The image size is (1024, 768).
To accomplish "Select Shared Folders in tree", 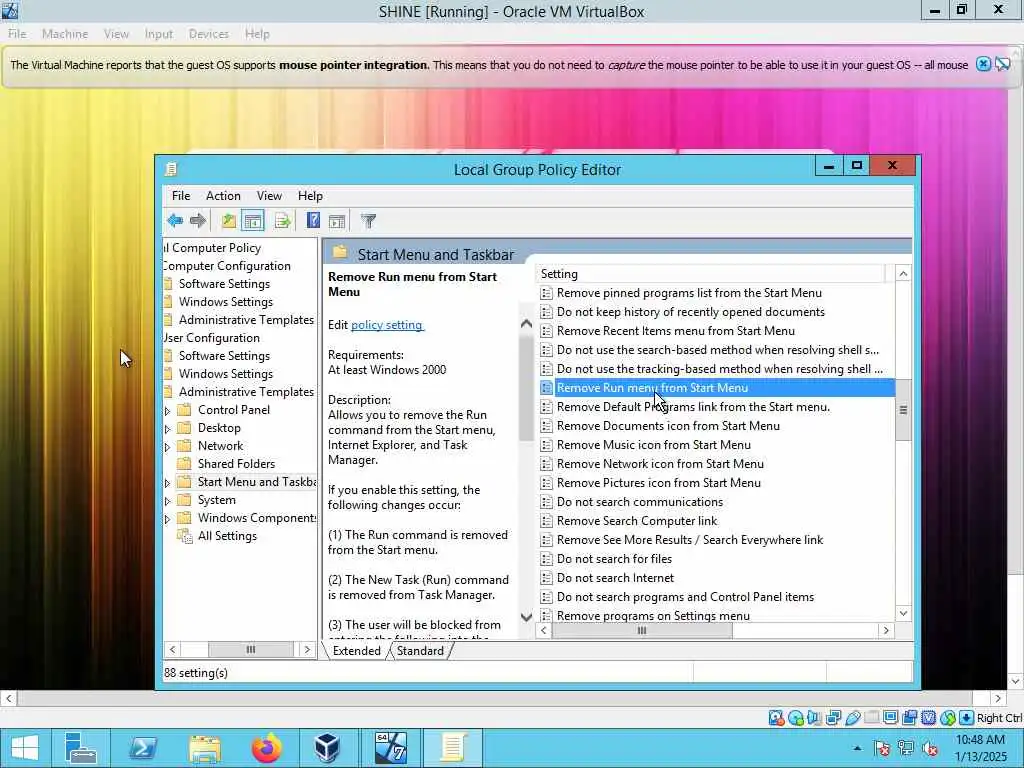I will 236,464.
